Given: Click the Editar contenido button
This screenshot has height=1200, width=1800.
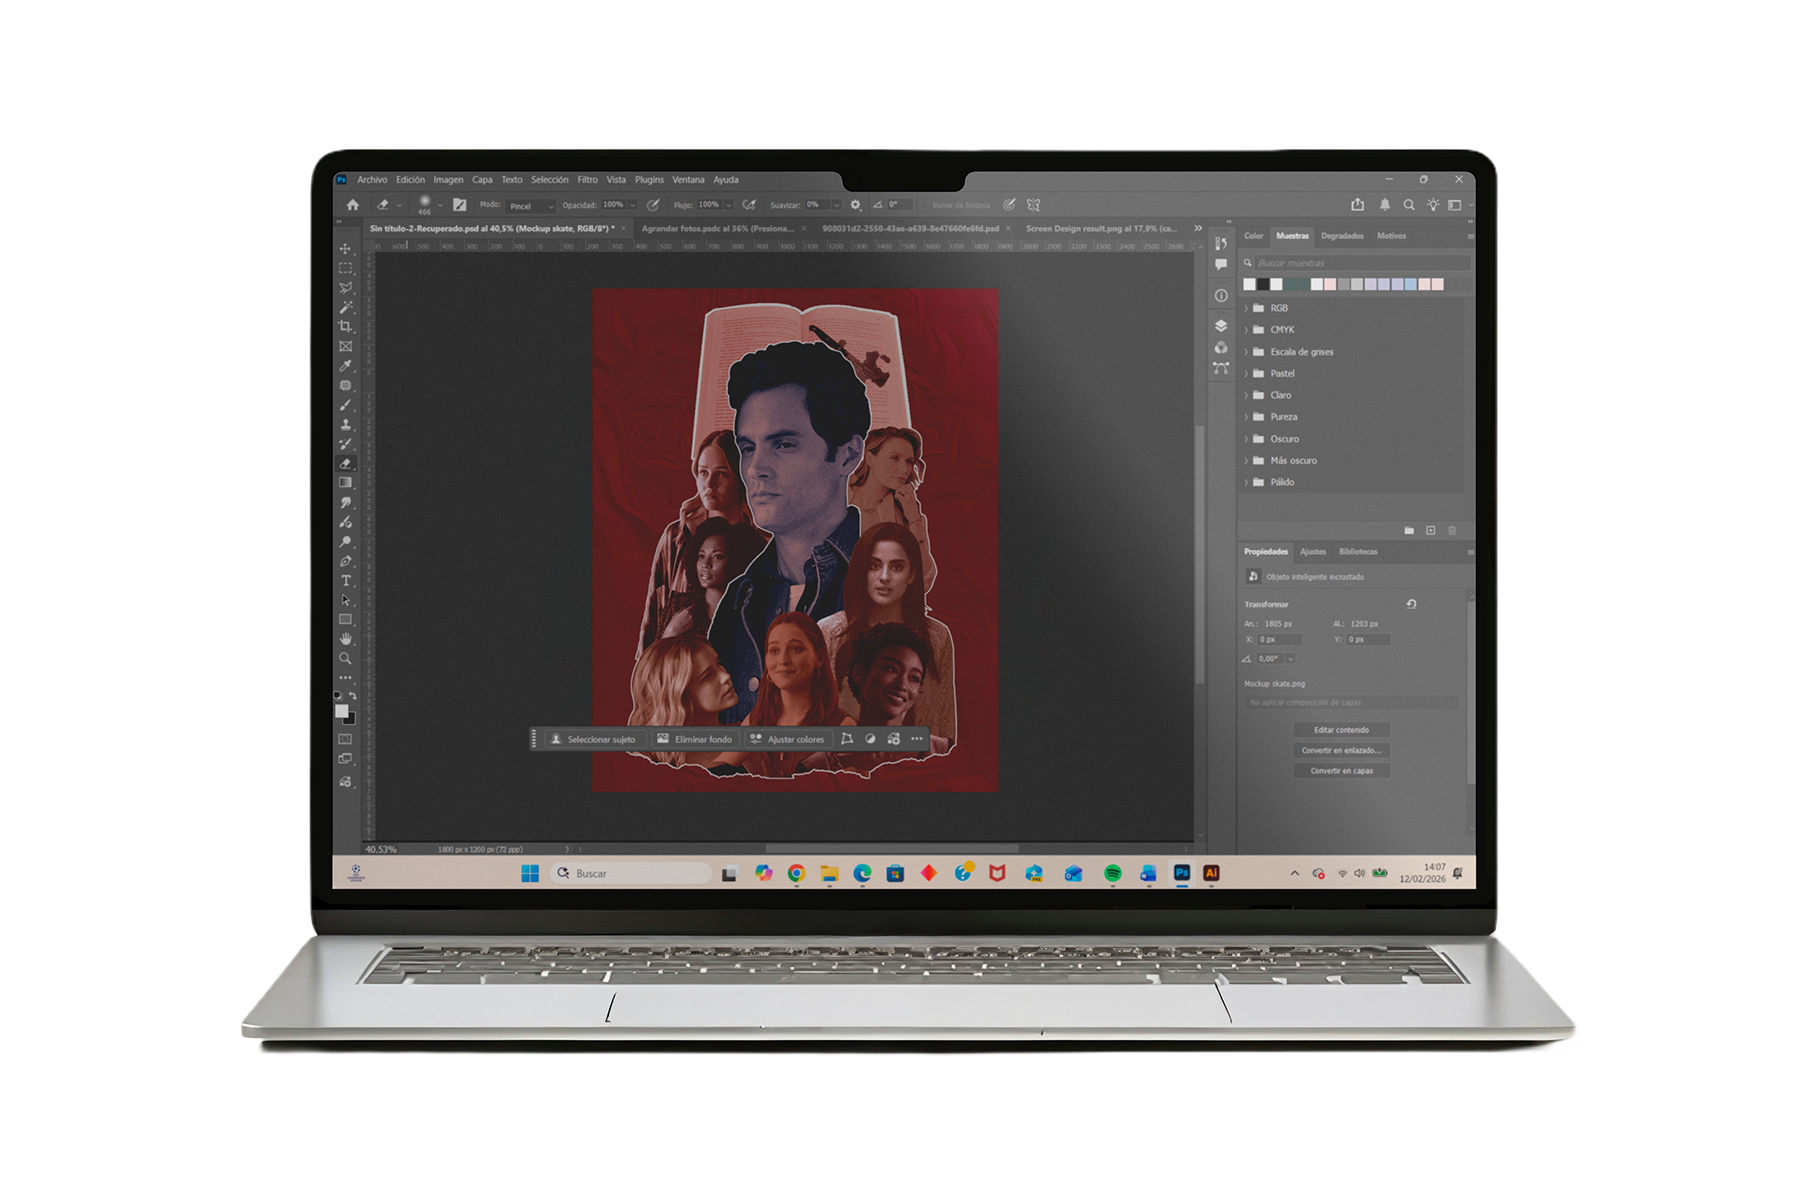Looking at the screenshot, I should [x=1341, y=730].
